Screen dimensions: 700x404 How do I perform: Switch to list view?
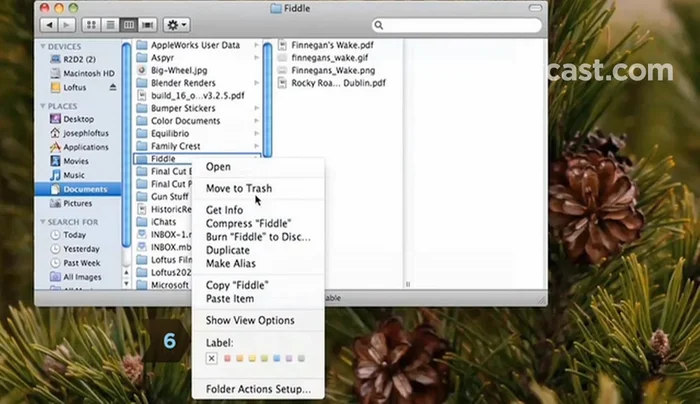tap(110, 24)
